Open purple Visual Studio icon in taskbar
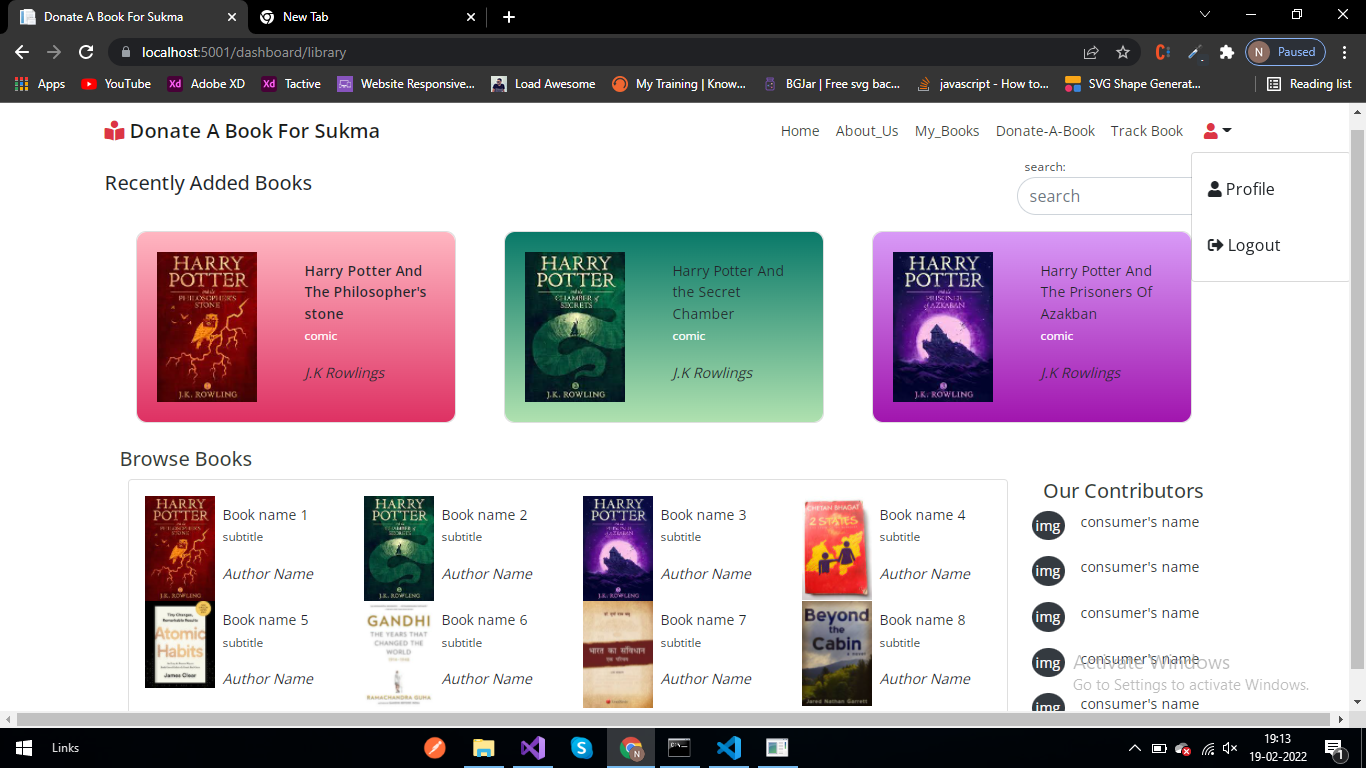The height and width of the screenshot is (768, 1366). pyautogui.click(x=533, y=748)
